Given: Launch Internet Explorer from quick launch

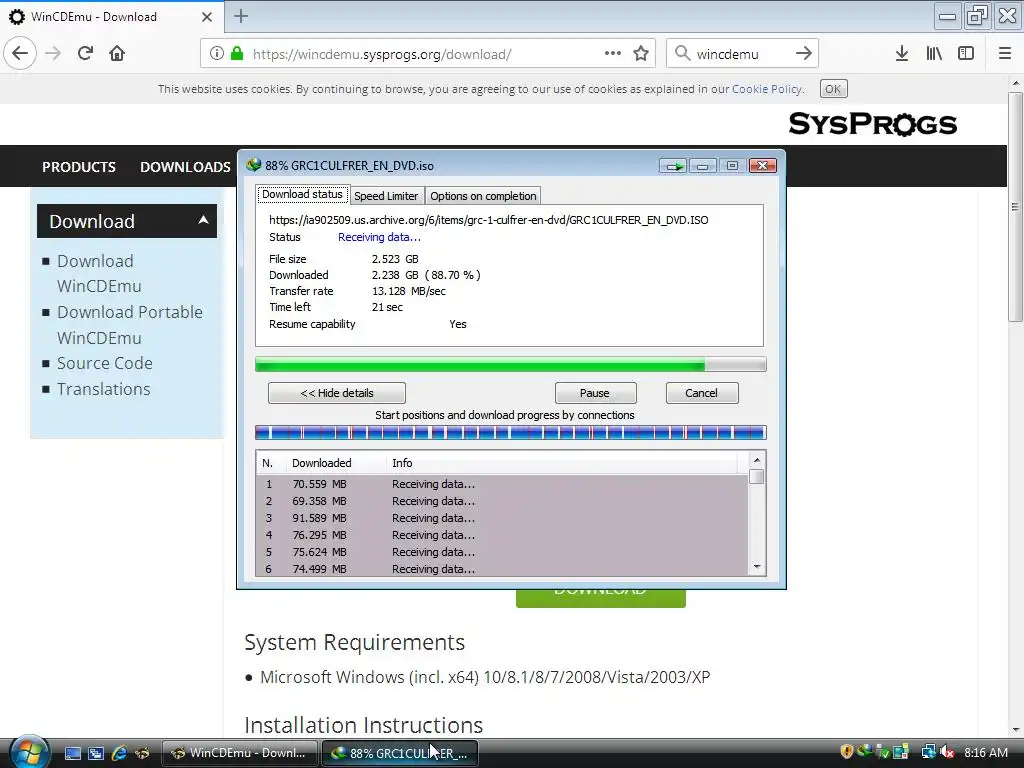Looking at the screenshot, I should [119, 753].
